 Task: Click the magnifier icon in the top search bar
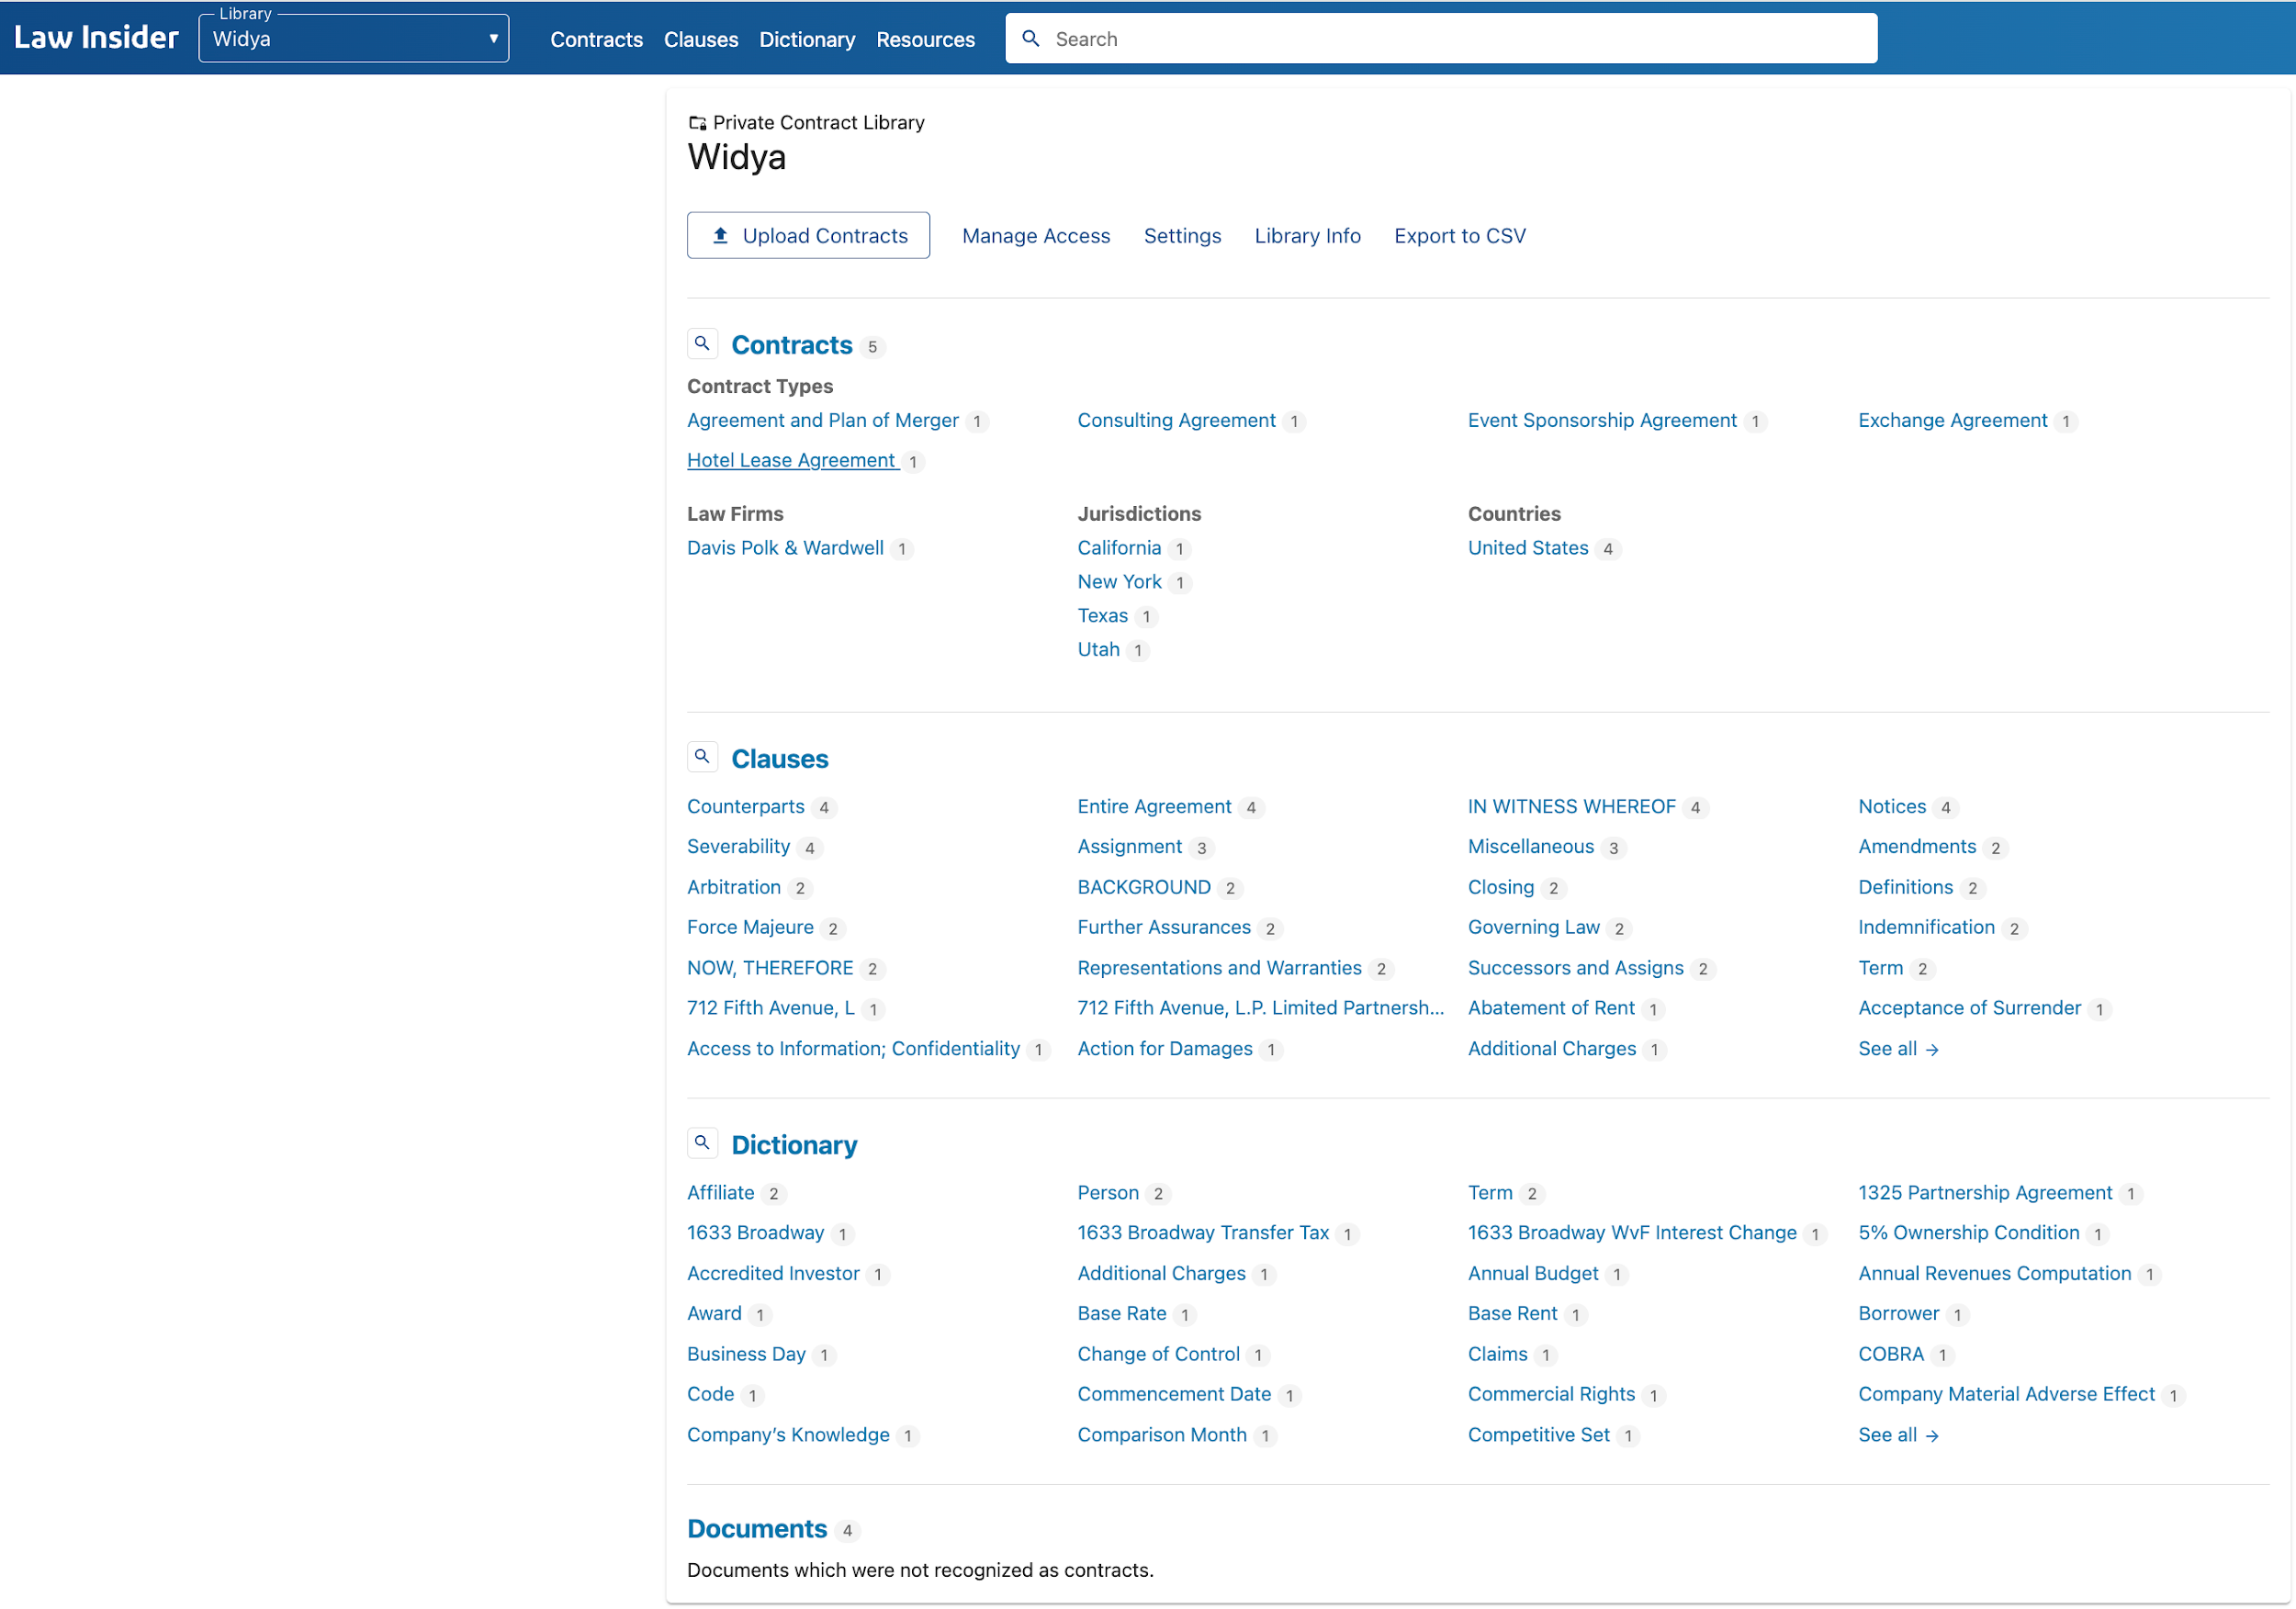click(1030, 39)
